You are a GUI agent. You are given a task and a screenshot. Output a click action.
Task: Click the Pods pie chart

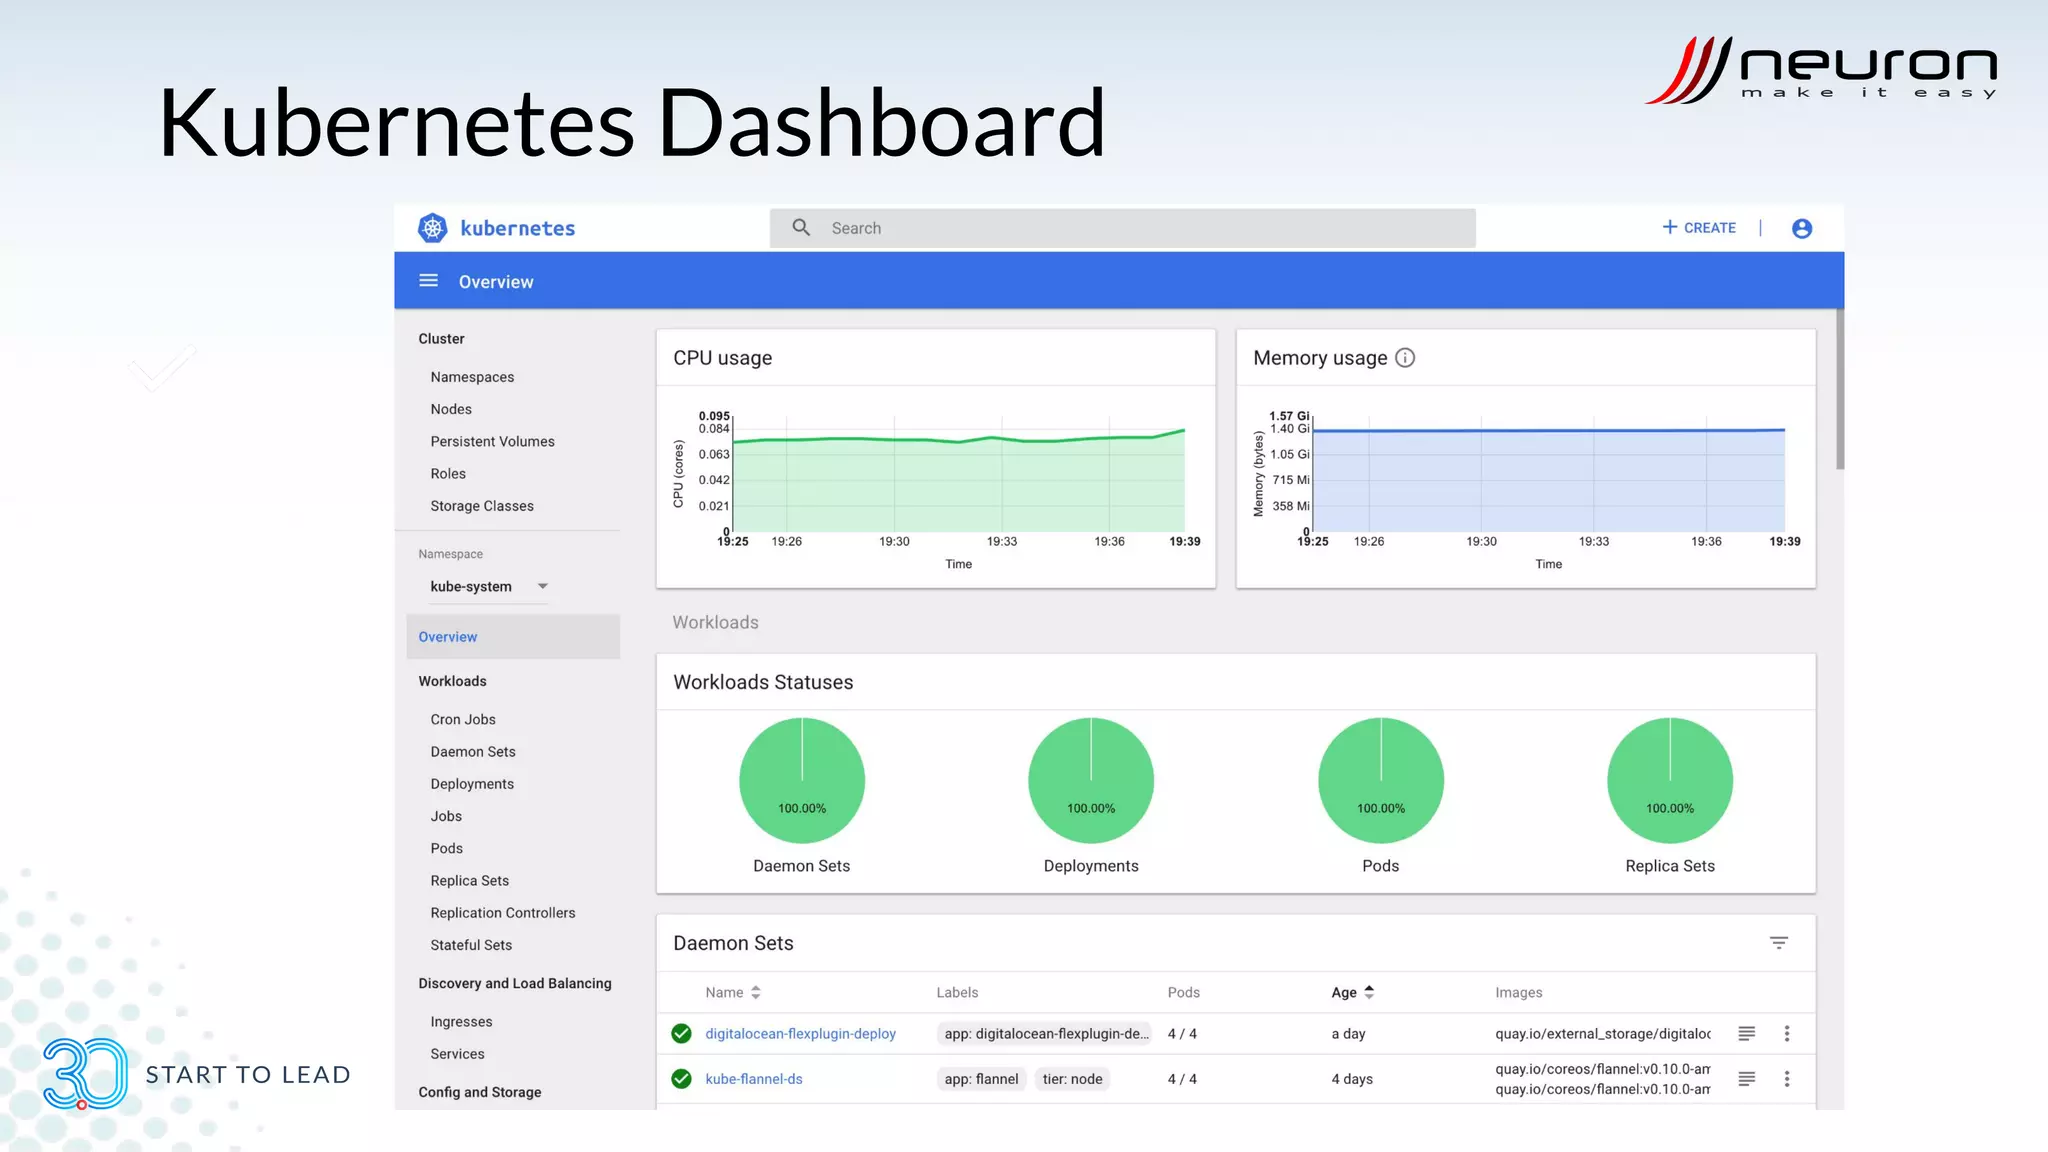coord(1381,780)
